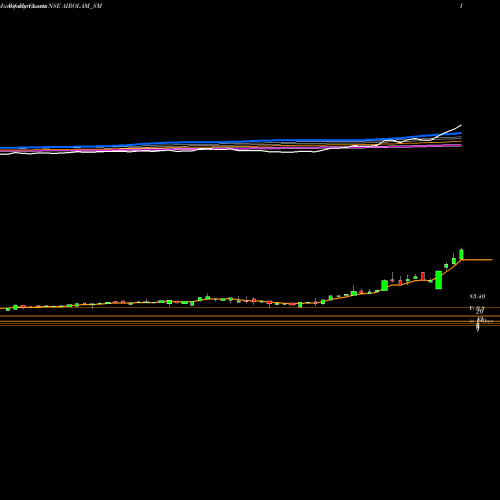Click the '1' label in the top-right corner

(461, 6)
